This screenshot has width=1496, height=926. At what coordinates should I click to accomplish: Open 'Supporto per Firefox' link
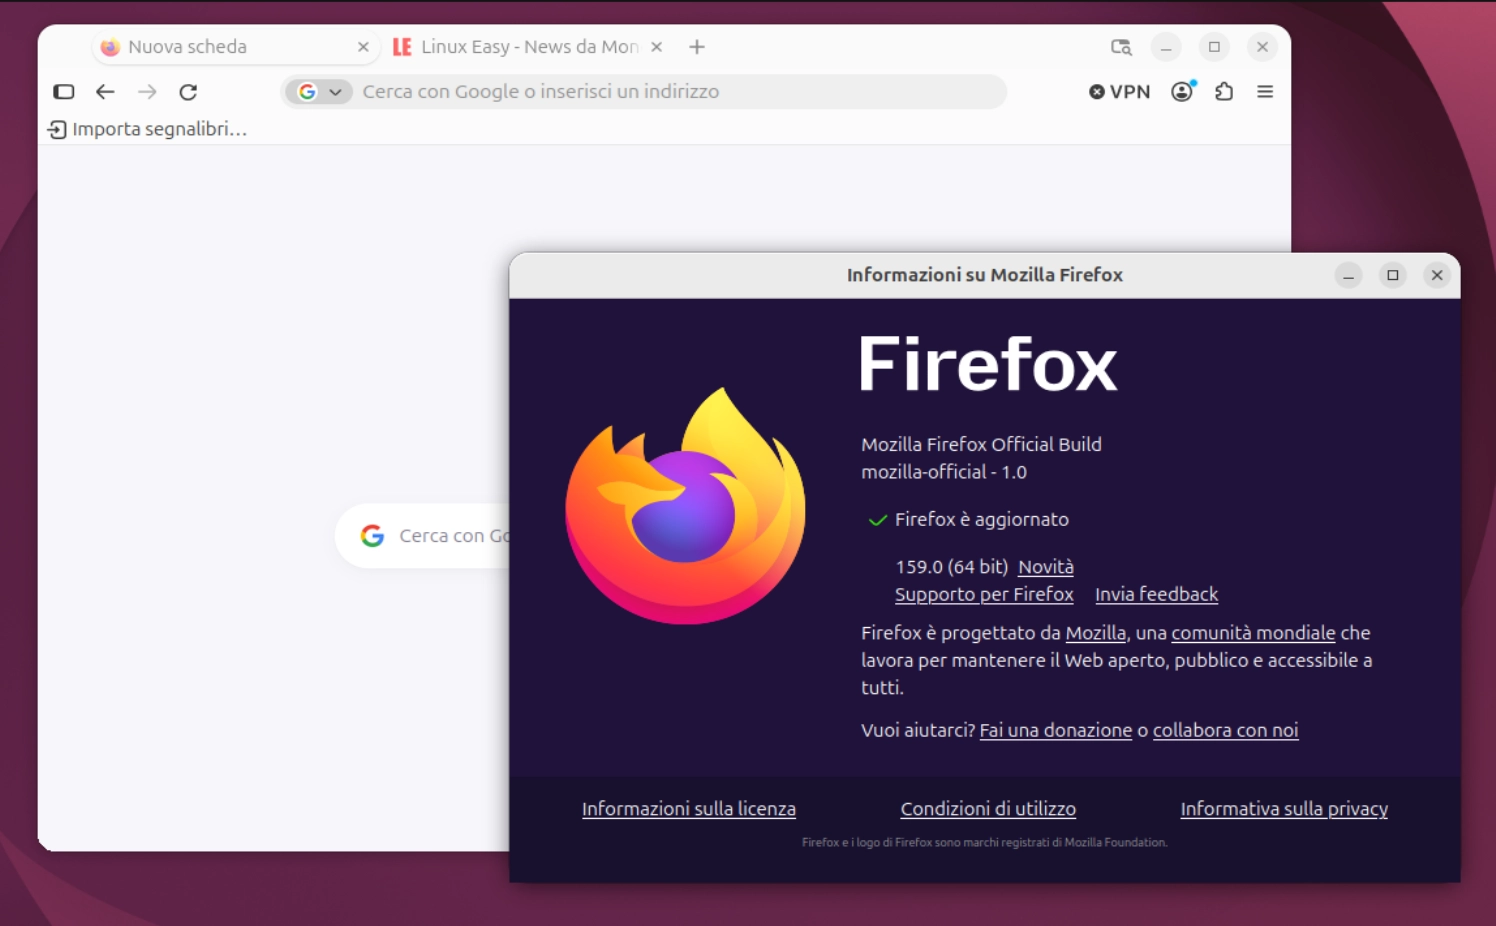(984, 595)
